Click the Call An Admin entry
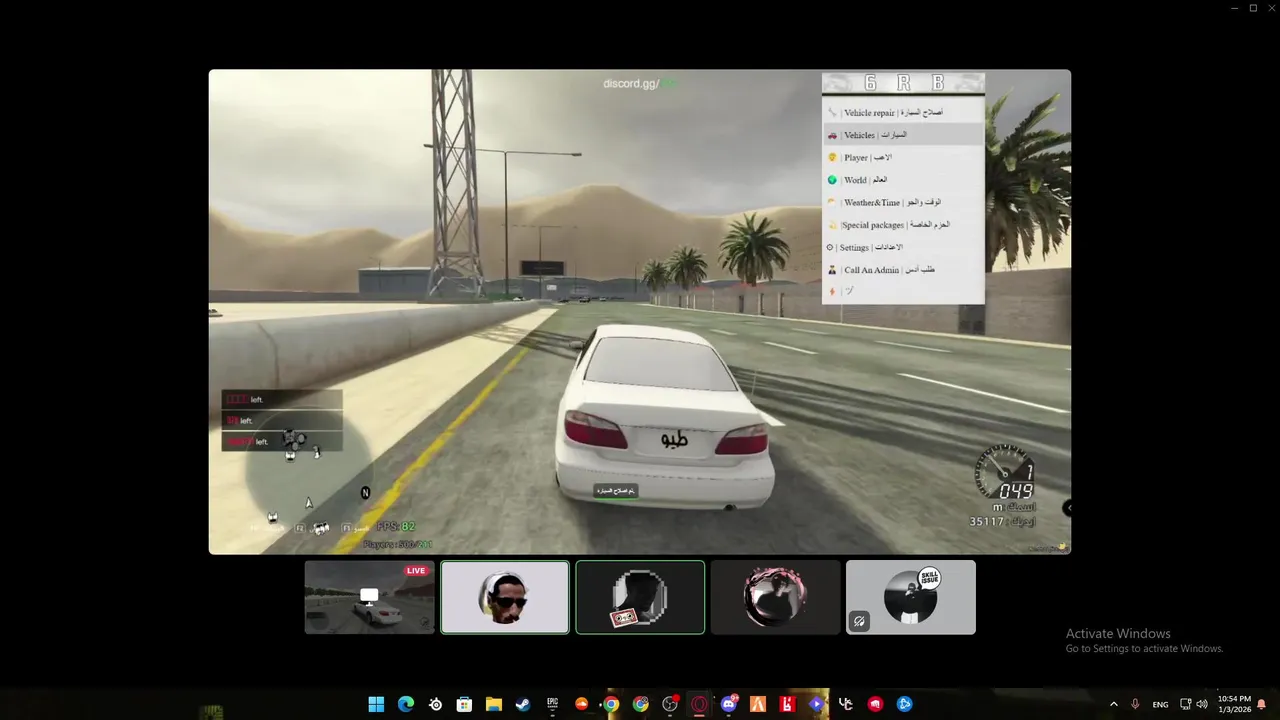This screenshot has width=1280, height=720. [x=903, y=270]
